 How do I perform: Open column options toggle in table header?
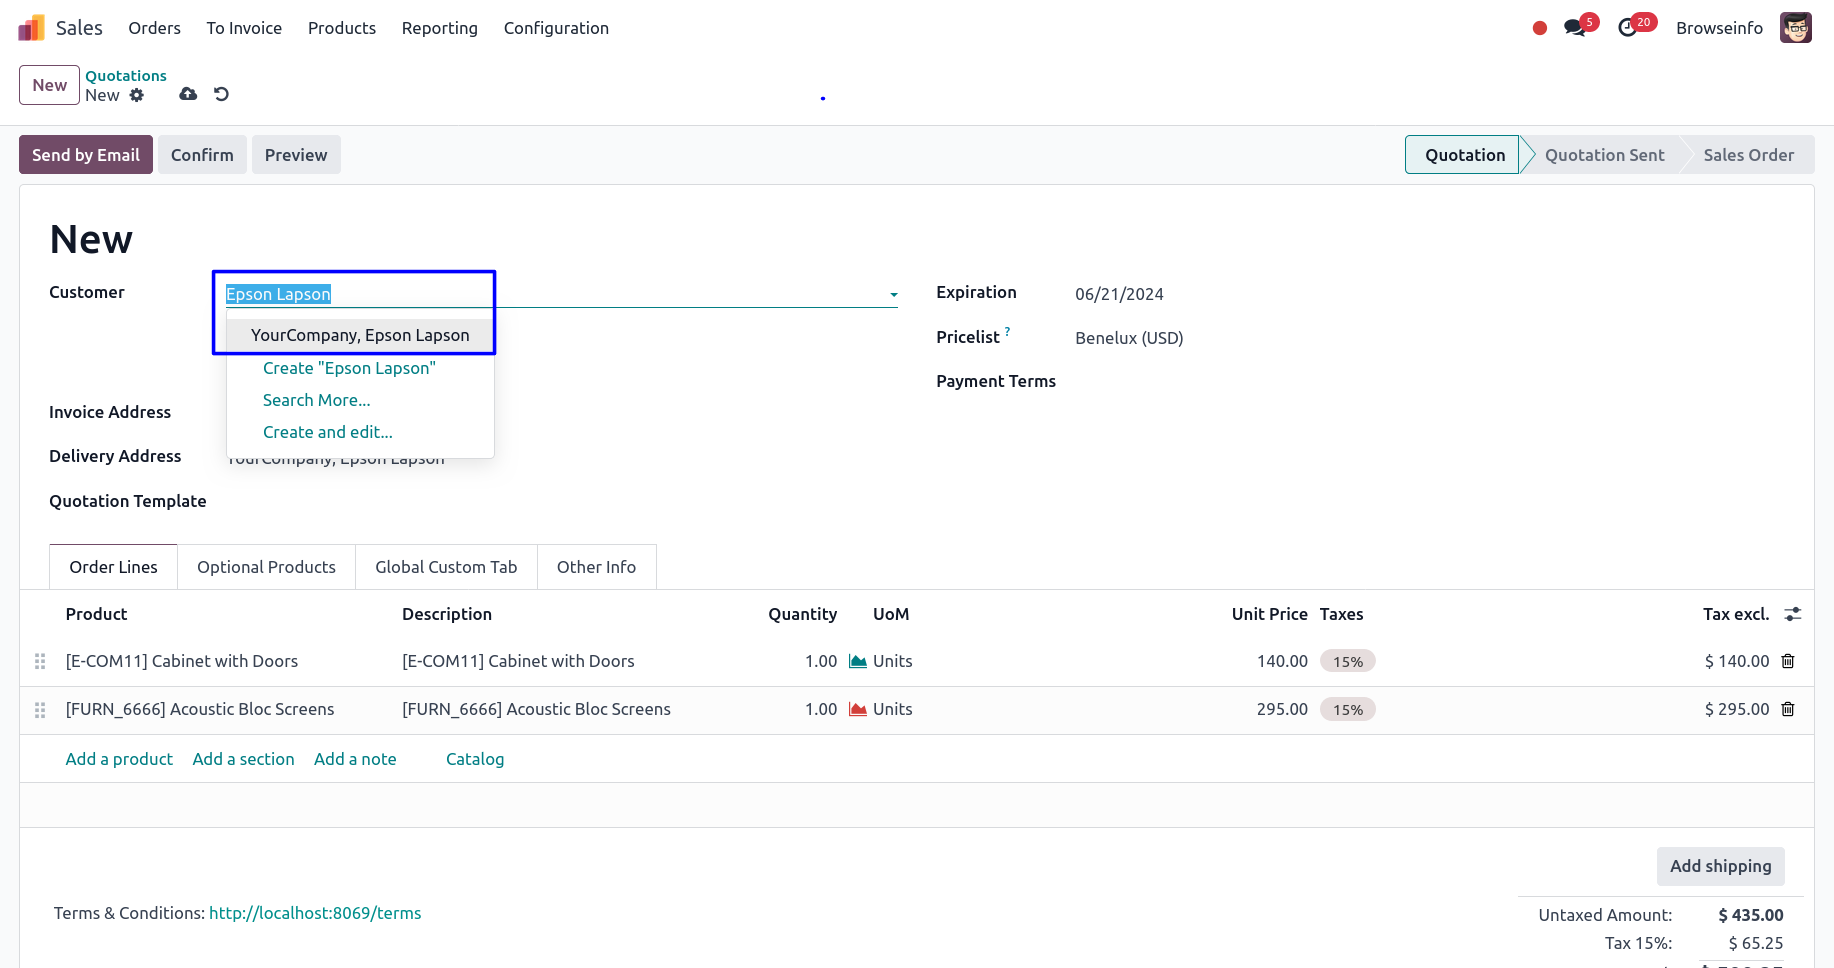click(x=1792, y=614)
